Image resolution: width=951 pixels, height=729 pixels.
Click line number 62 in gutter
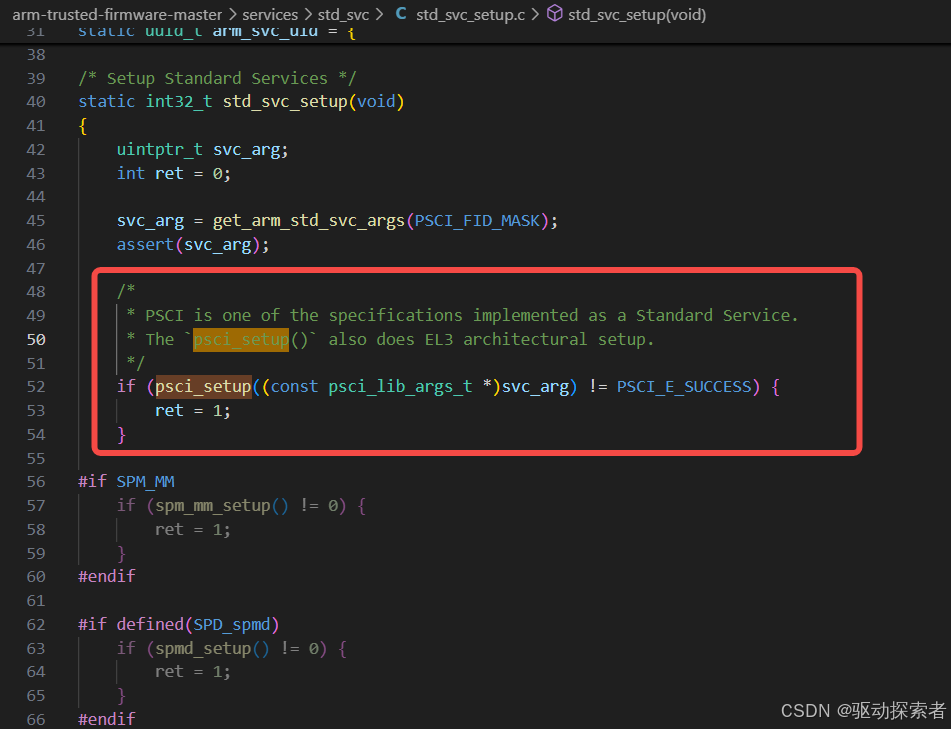(36, 625)
